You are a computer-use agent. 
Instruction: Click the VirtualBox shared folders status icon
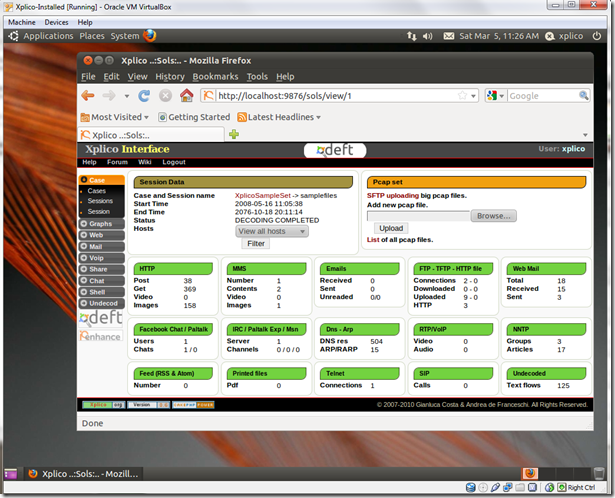[520, 487]
